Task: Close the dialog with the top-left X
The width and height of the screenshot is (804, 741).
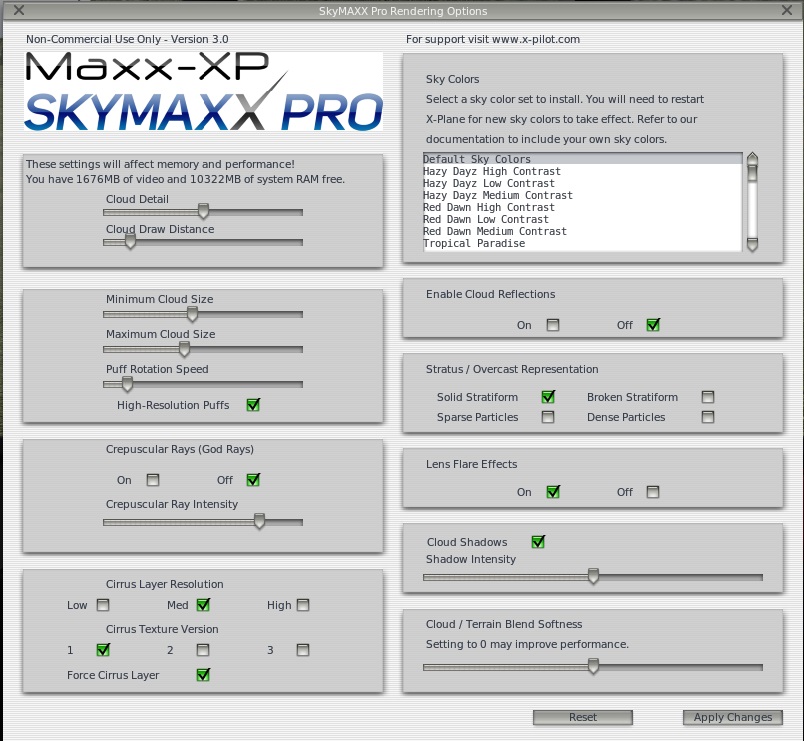Action: tap(18, 10)
